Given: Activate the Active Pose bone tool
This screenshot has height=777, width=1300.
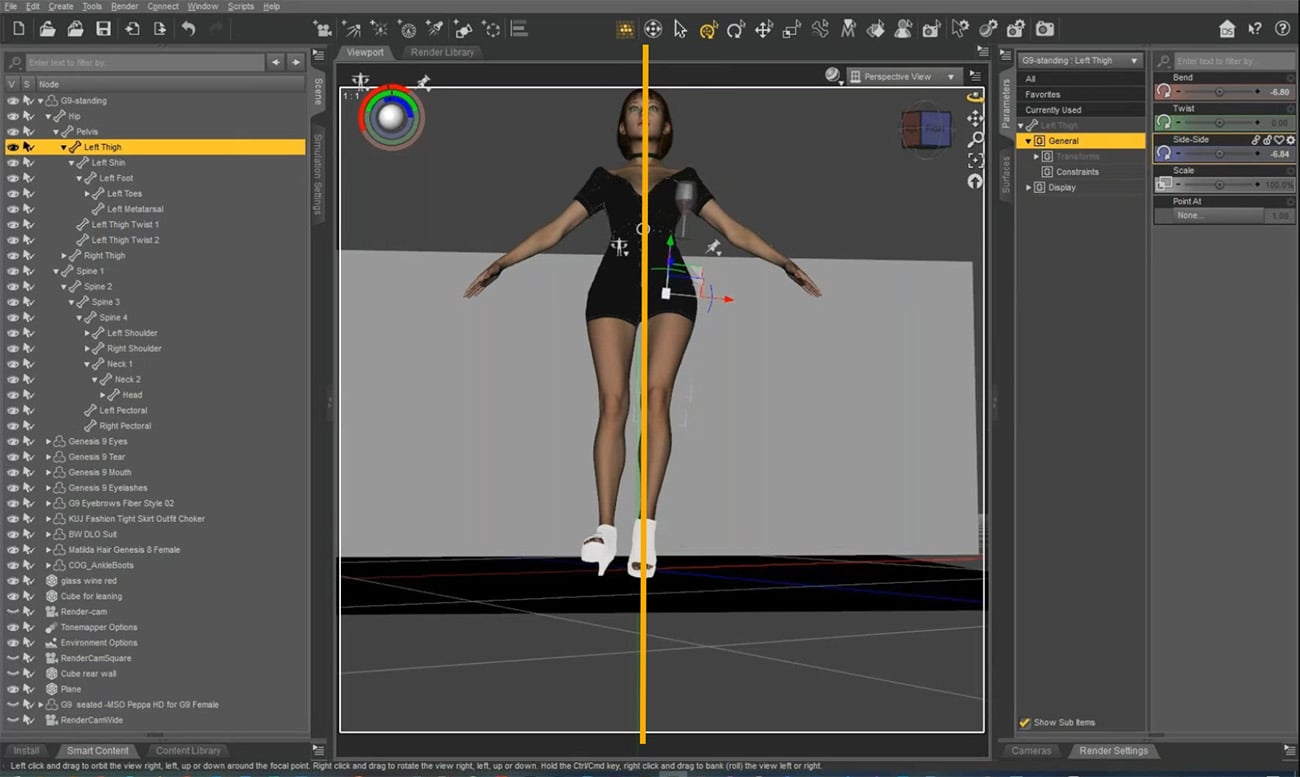Looking at the screenshot, I should [x=820, y=29].
